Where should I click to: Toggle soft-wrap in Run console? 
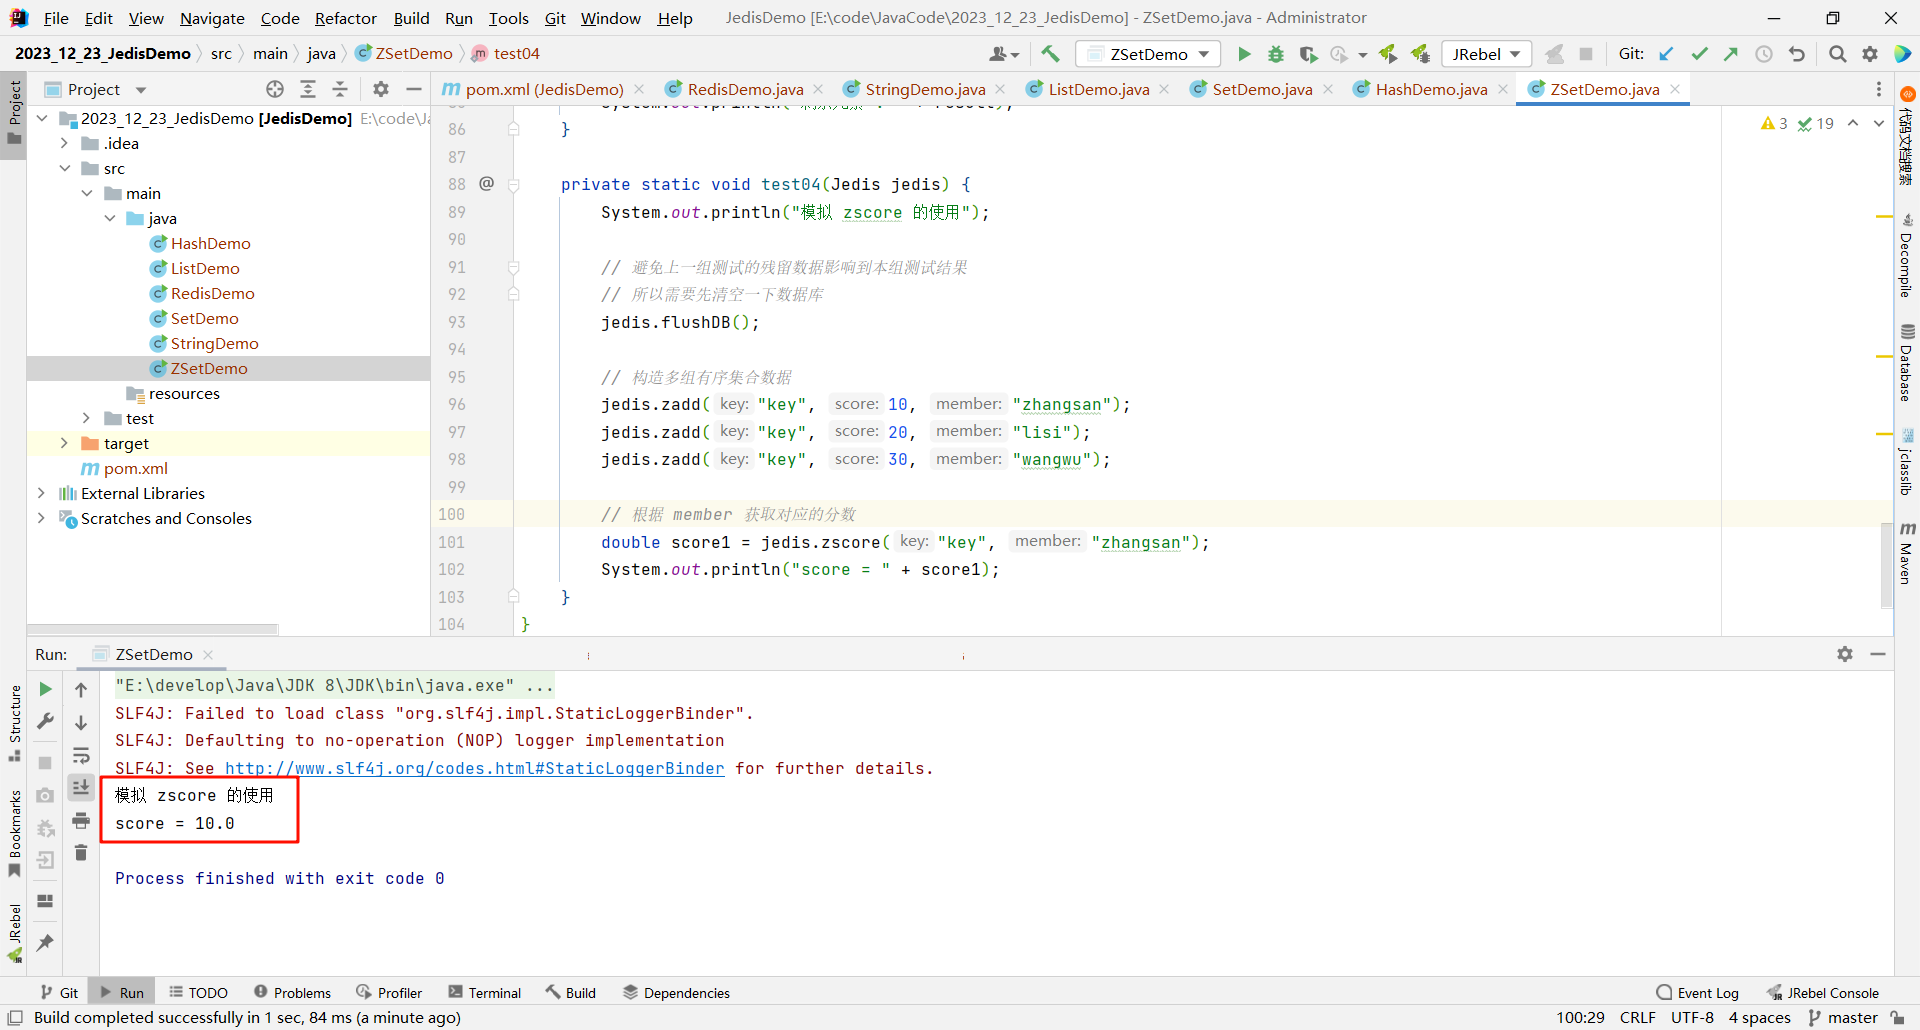coord(81,755)
